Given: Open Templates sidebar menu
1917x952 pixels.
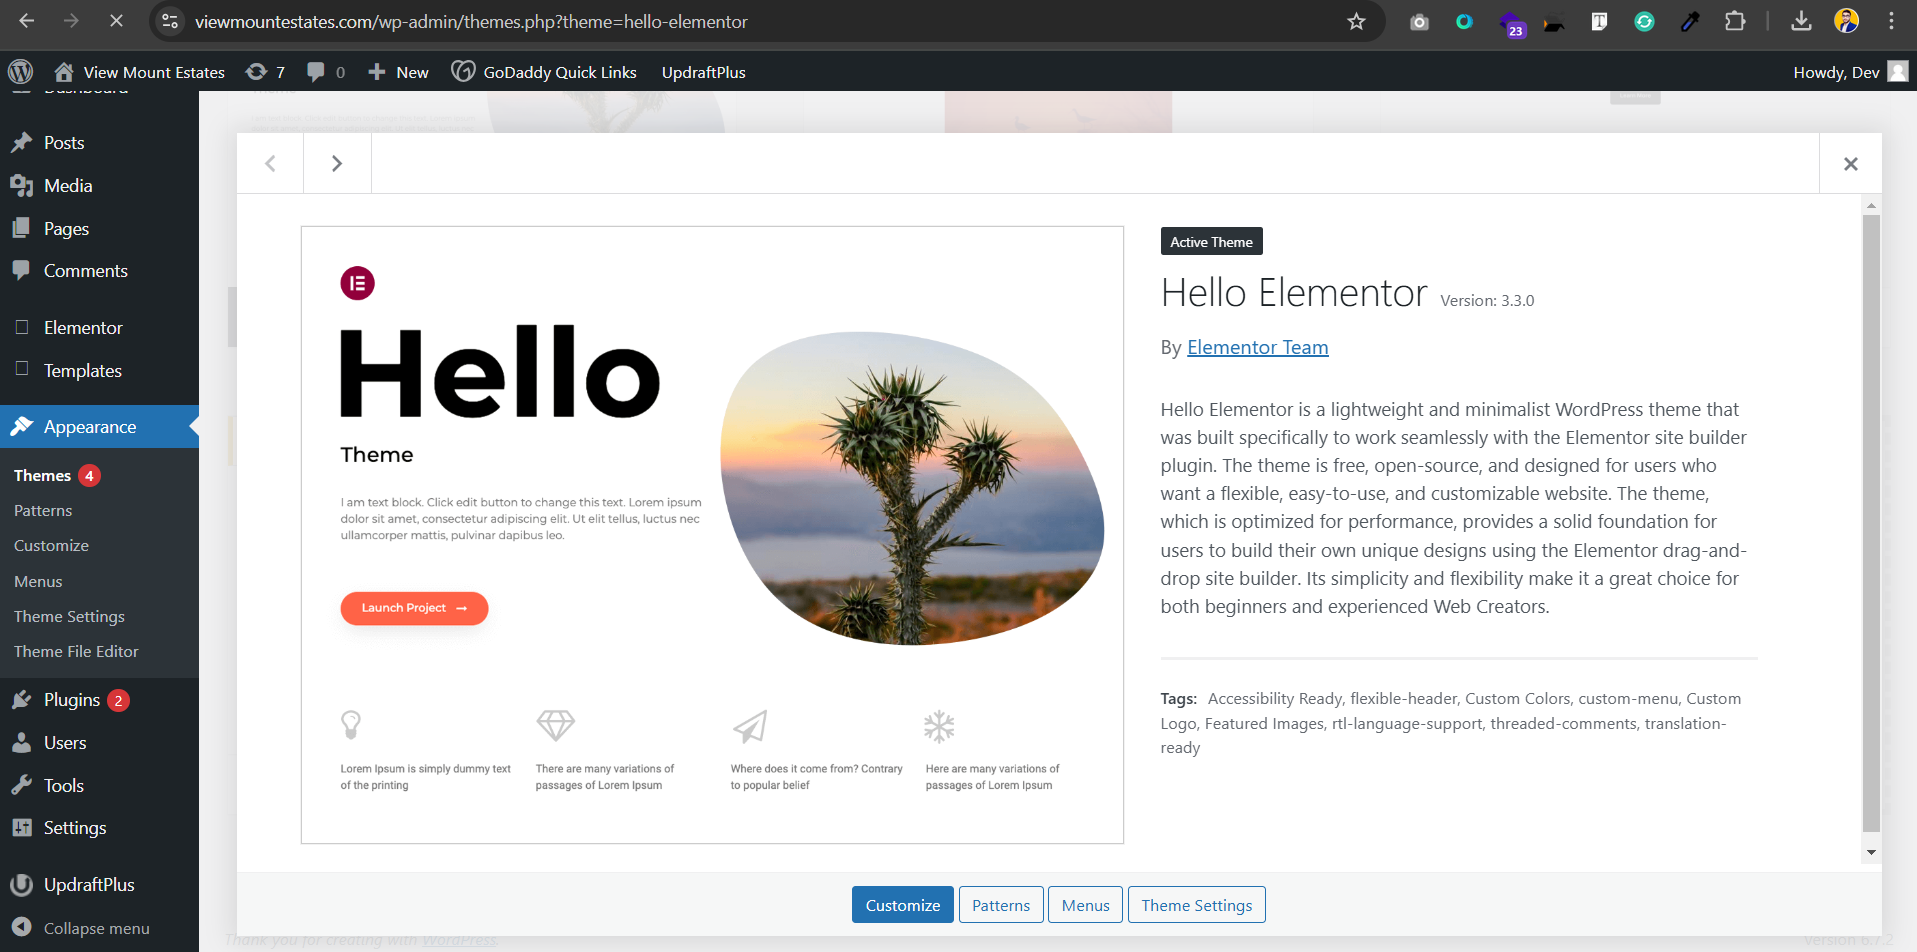Looking at the screenshot, I should pos(82,371).
